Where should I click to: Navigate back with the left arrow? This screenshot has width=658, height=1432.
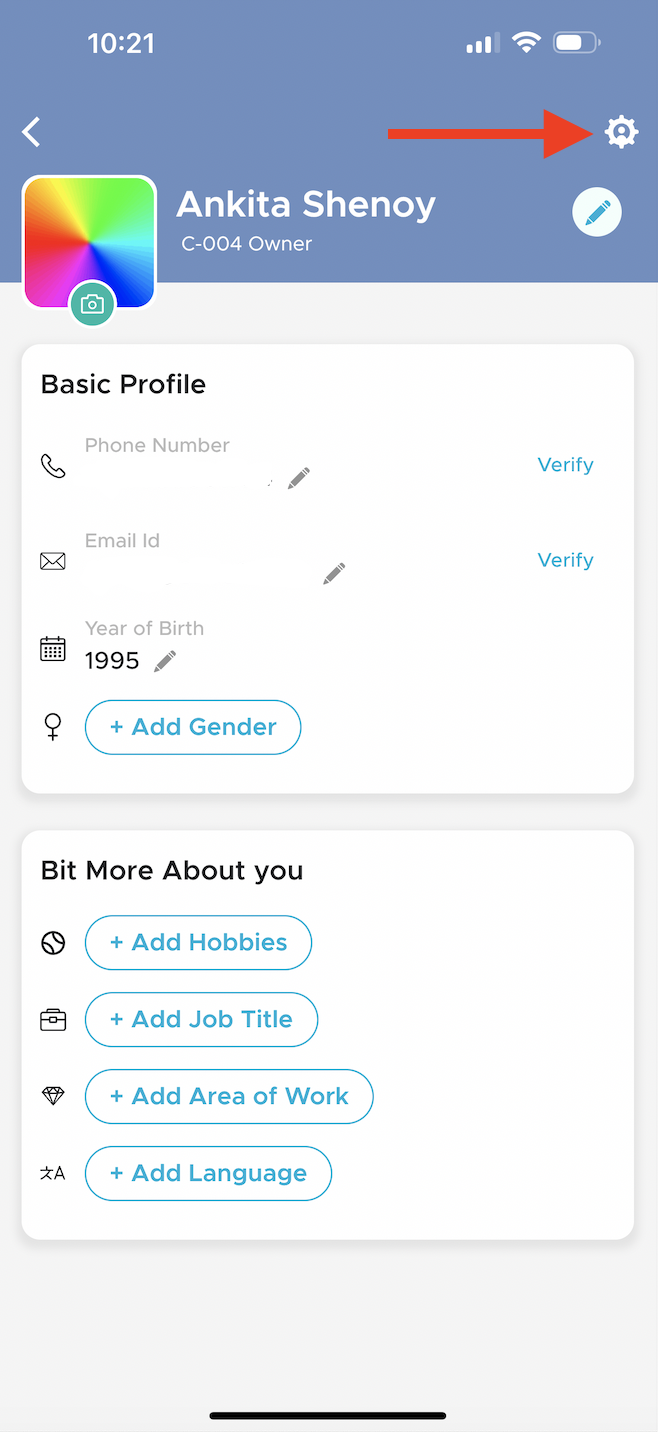(x=30, y=131)
